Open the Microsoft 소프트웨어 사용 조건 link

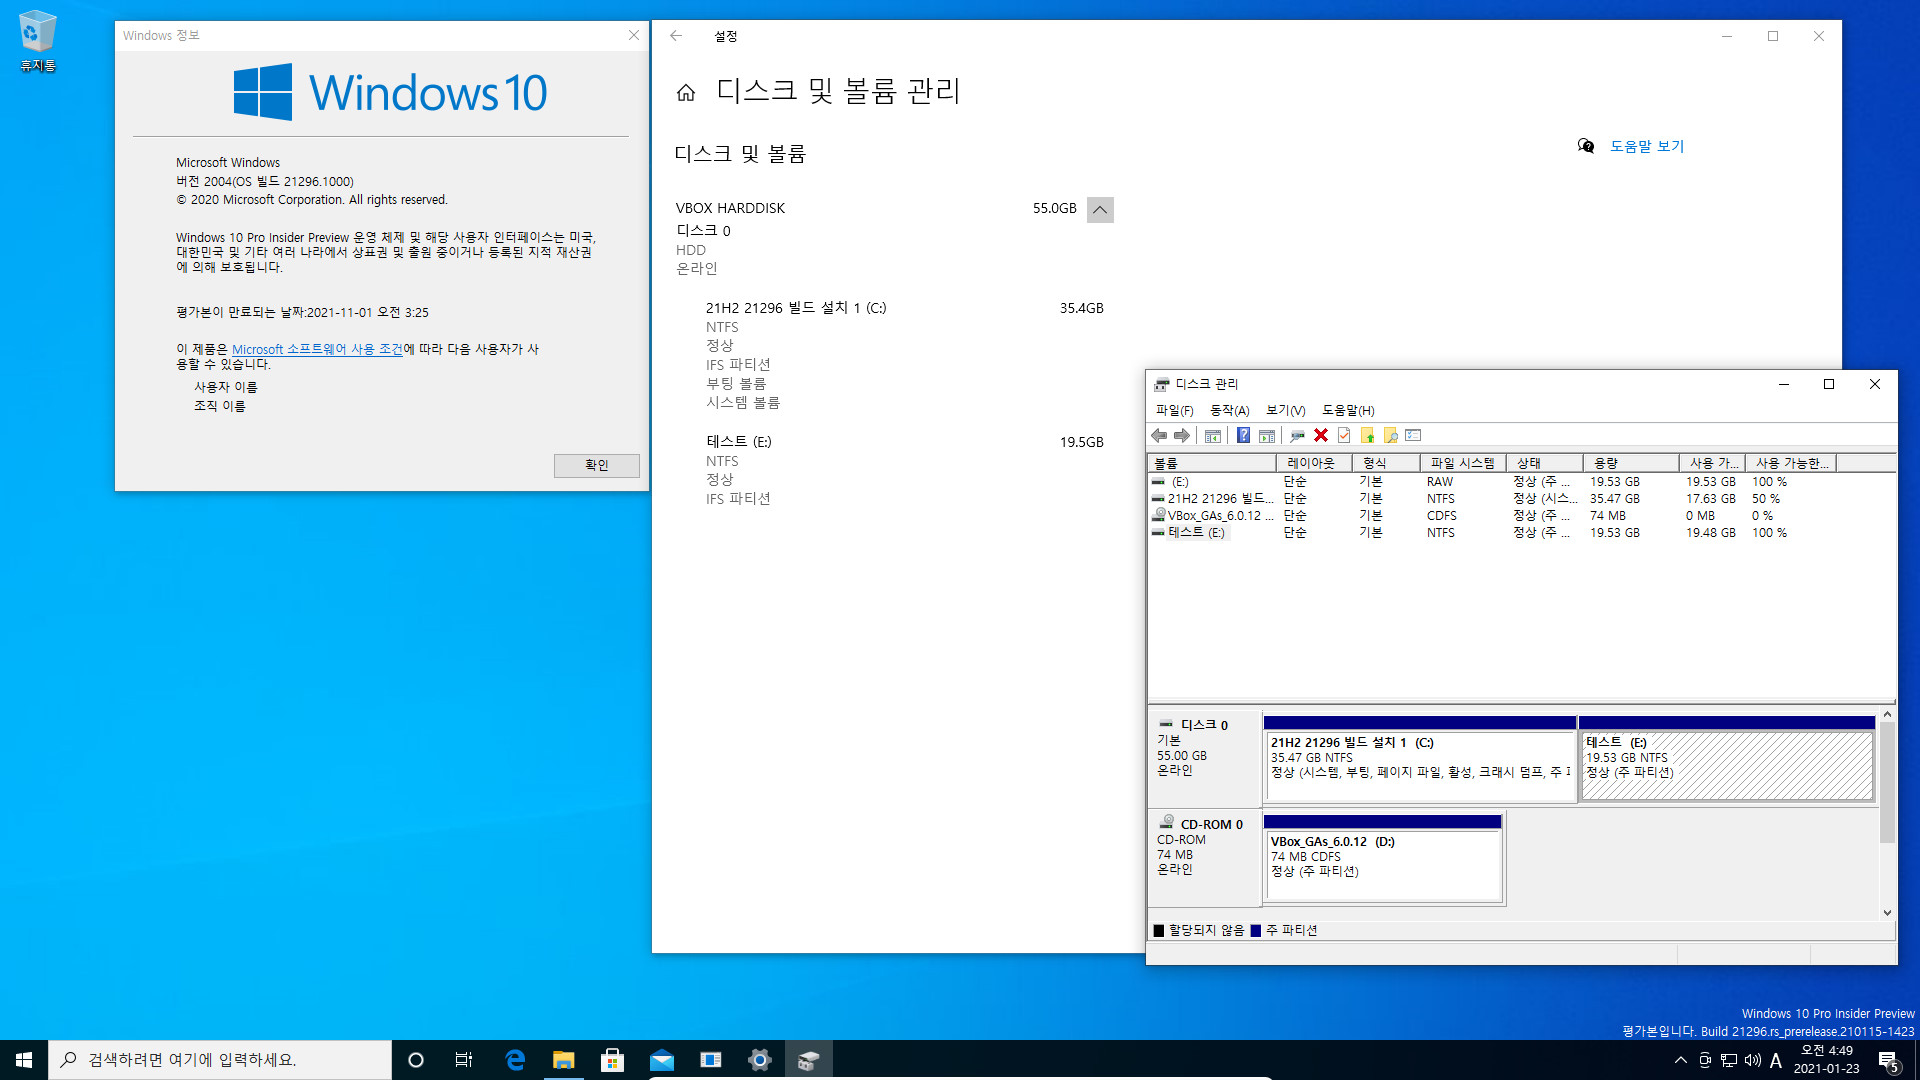317,350
